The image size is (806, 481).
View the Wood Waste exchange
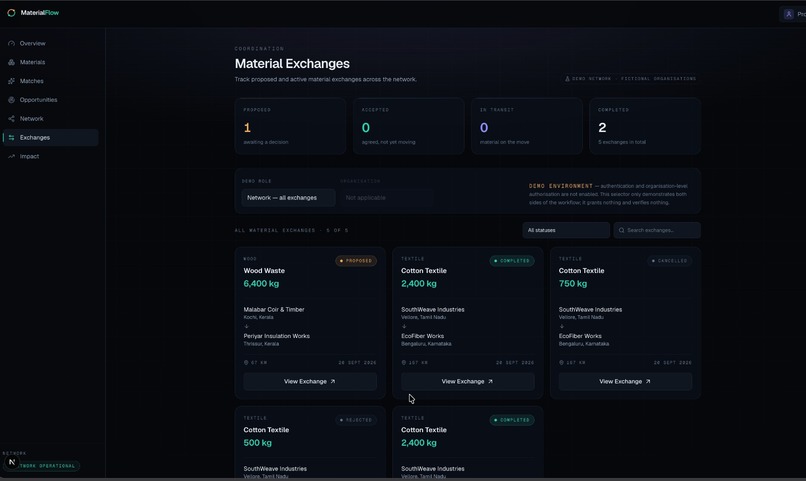pos(310,381)
